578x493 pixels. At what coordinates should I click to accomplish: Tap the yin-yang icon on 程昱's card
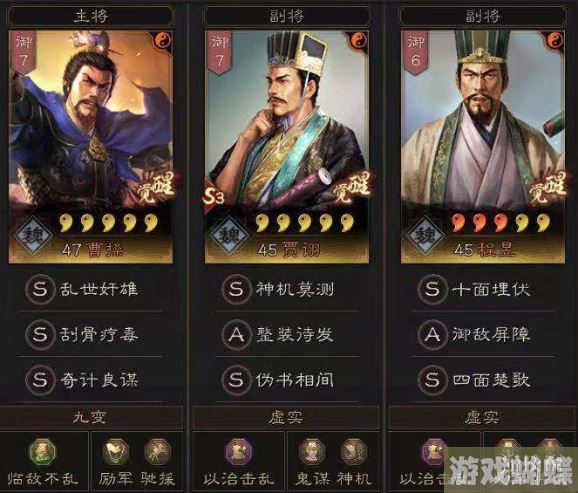click(554, 40)
